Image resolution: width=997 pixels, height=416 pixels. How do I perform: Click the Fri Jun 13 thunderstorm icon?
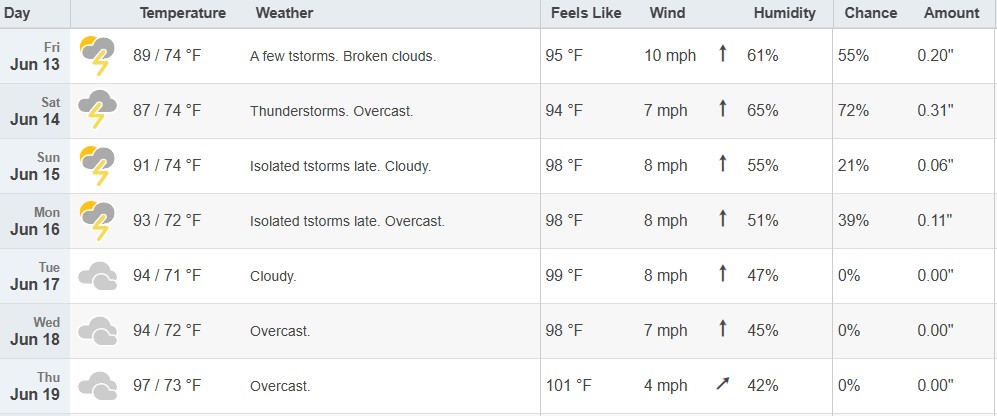[97, 56]
